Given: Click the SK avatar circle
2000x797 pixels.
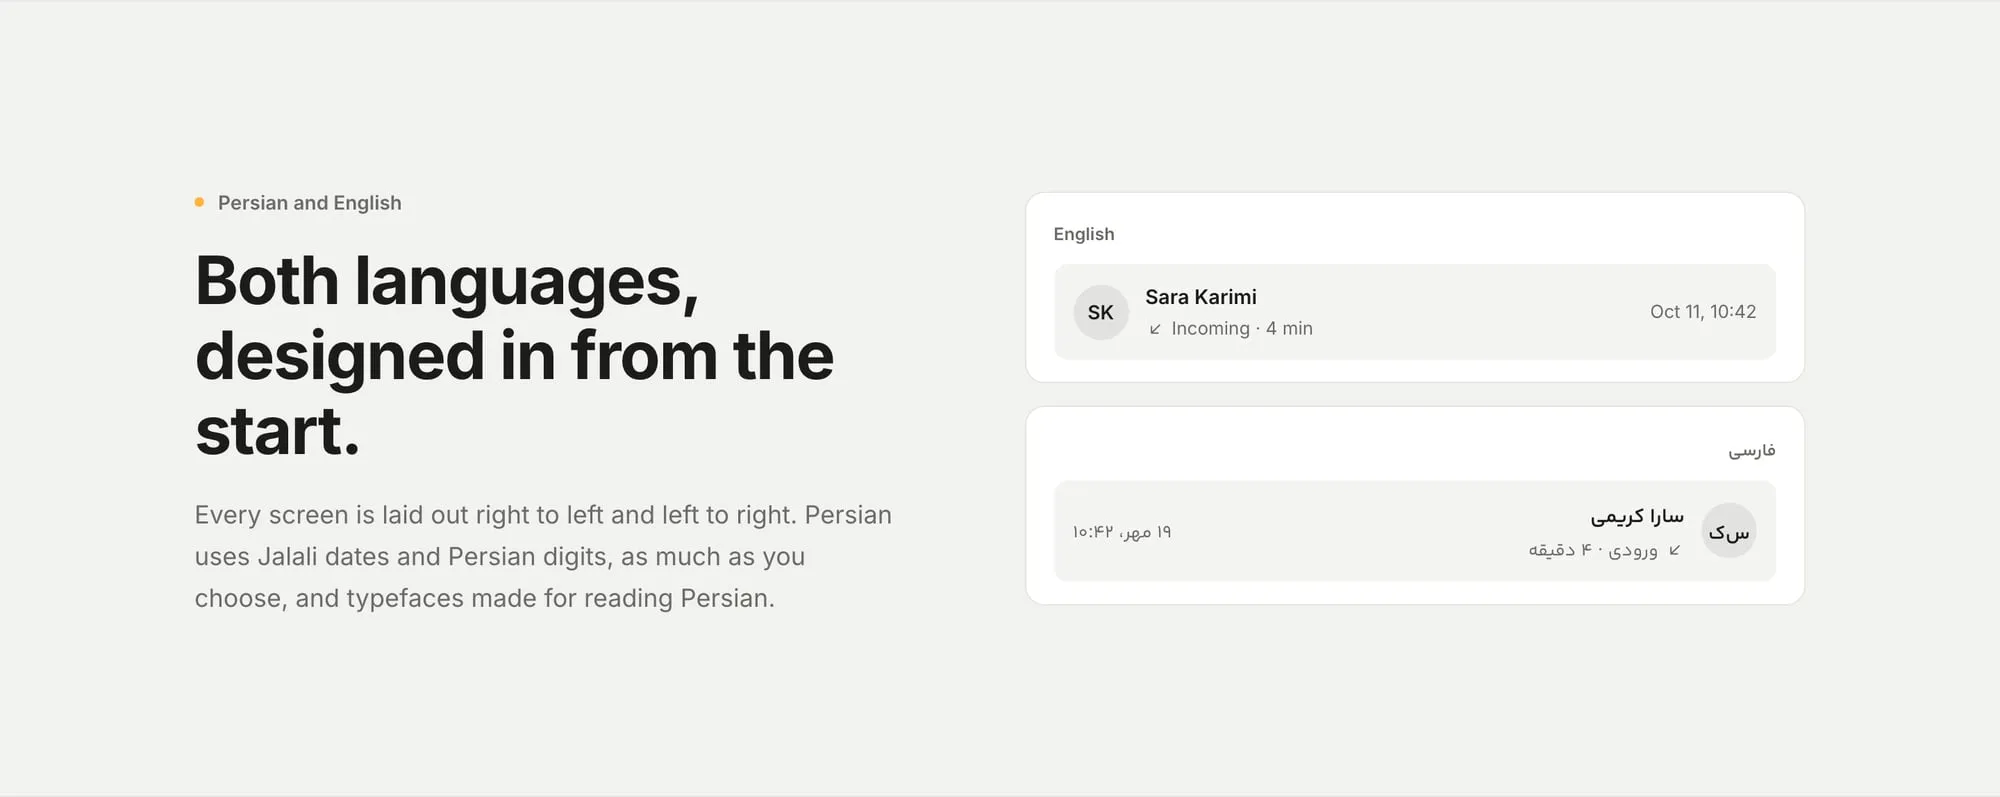Looking at the screenshot, I should pos(1100,312).
